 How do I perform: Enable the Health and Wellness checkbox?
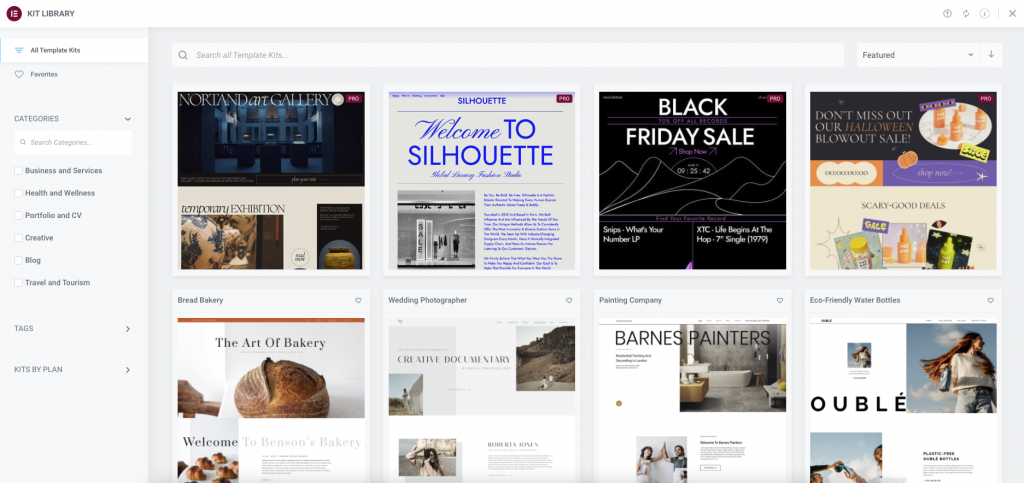(19, 193)
